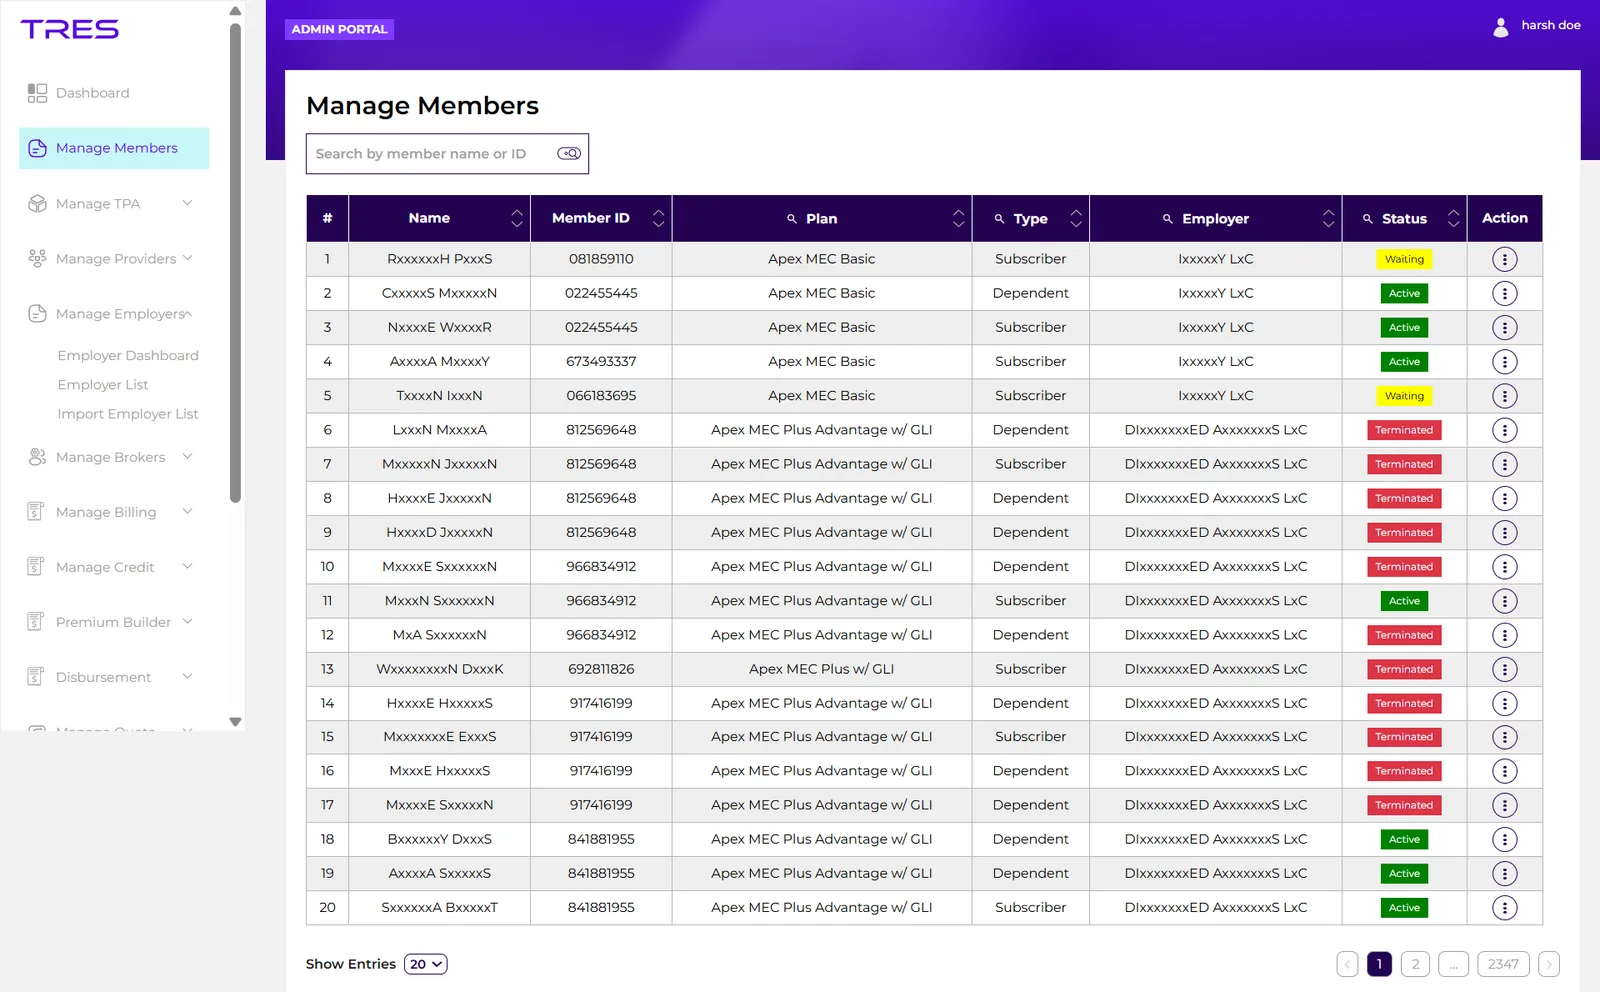Sort the Plan column arrows
Screen dimensions: 1600x992
pyautogui.click(x=958, y=218)
